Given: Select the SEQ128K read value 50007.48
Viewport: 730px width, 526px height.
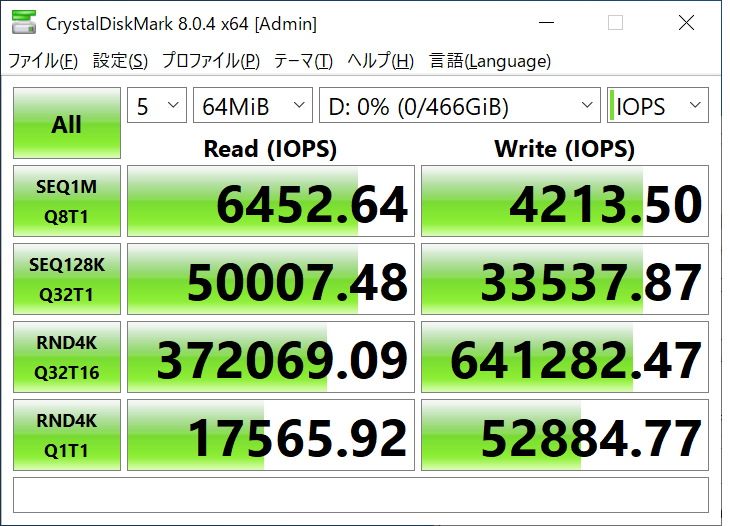Looking at the screenshot, I should [x=271, y=279].
